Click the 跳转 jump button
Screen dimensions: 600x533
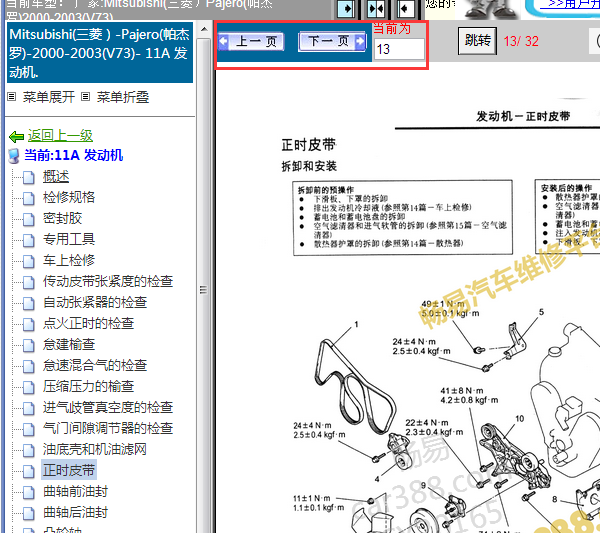click(478, 41)
